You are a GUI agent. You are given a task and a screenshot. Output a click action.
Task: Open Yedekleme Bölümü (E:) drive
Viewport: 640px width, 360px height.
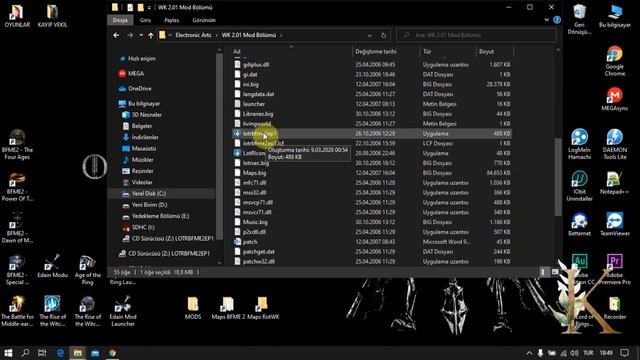coord(160,216)
